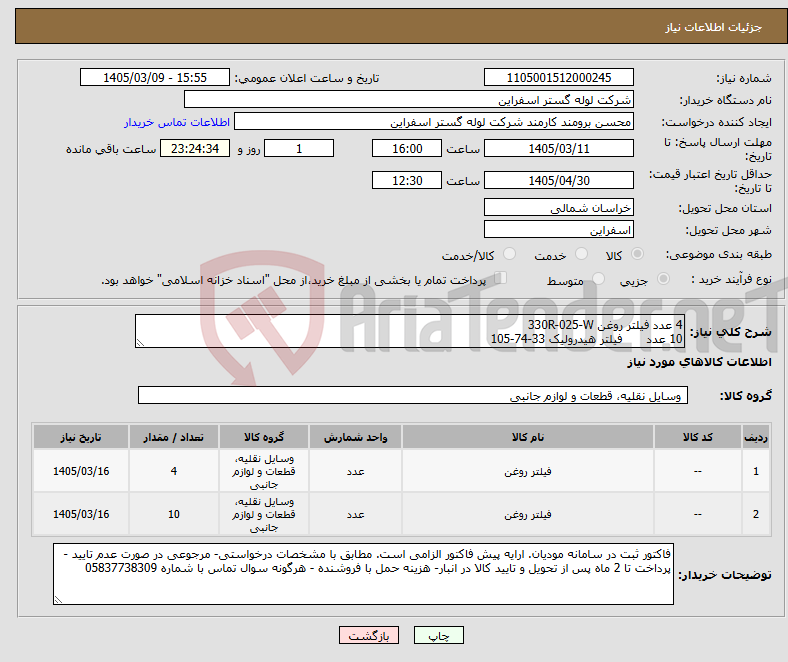The image size is (788, 662).
Task: Click date 1405/03/16 in row 1
Action: pyautogui.click(x=81, y=471)
